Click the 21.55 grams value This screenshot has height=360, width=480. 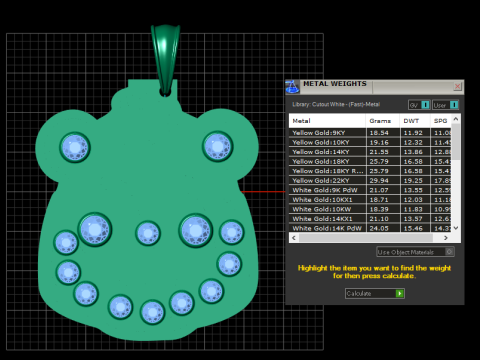(379, 152)
